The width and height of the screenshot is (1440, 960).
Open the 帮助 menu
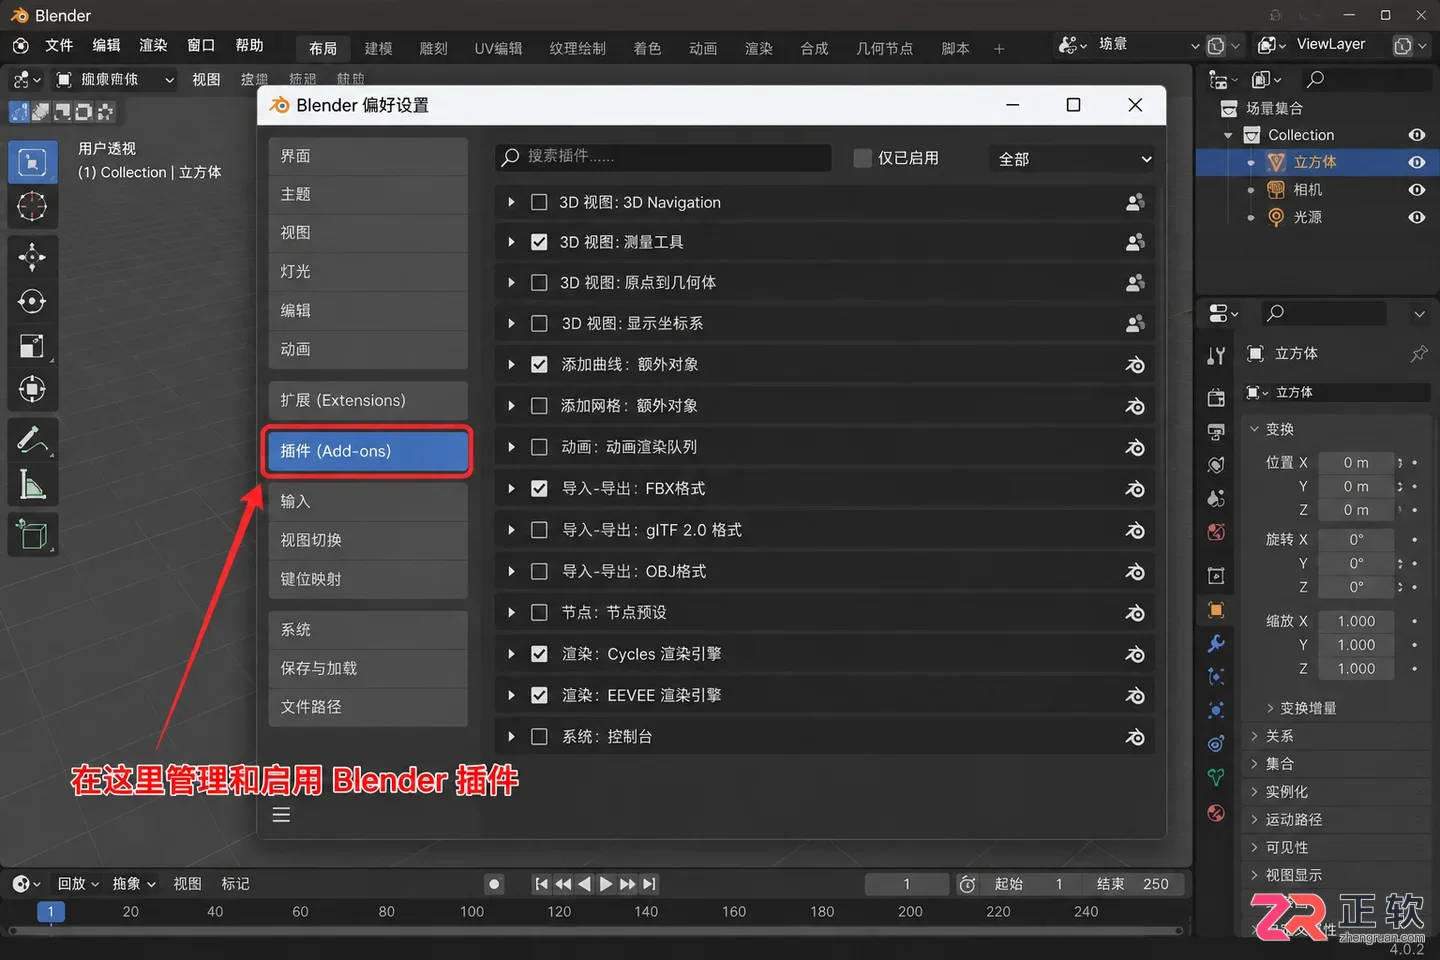[x=249, y=45]
